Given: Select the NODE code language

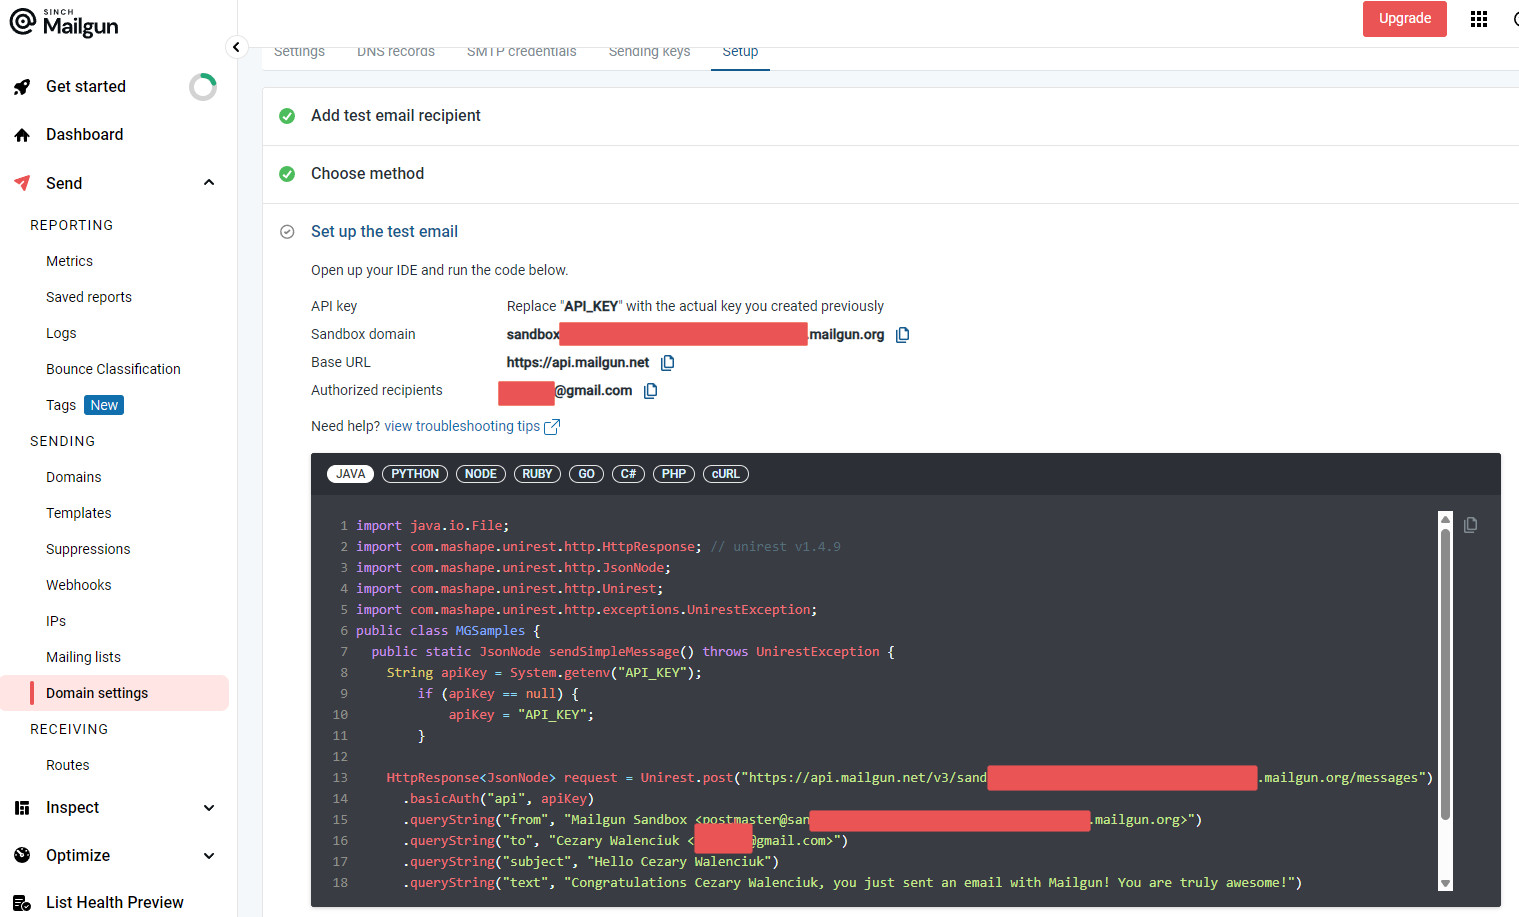Looking at the screenshot, I should coord(481,474).
